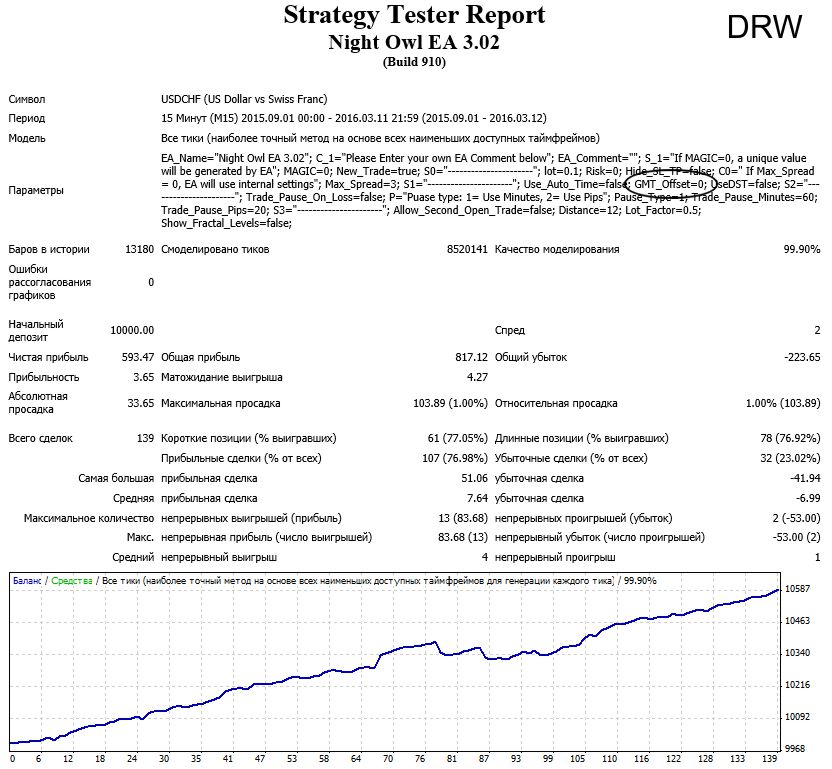Select the consecutive loss value '-53.00 (2)'
The image size is (832, 769).
pyautogui.click(x=796, y=538)
